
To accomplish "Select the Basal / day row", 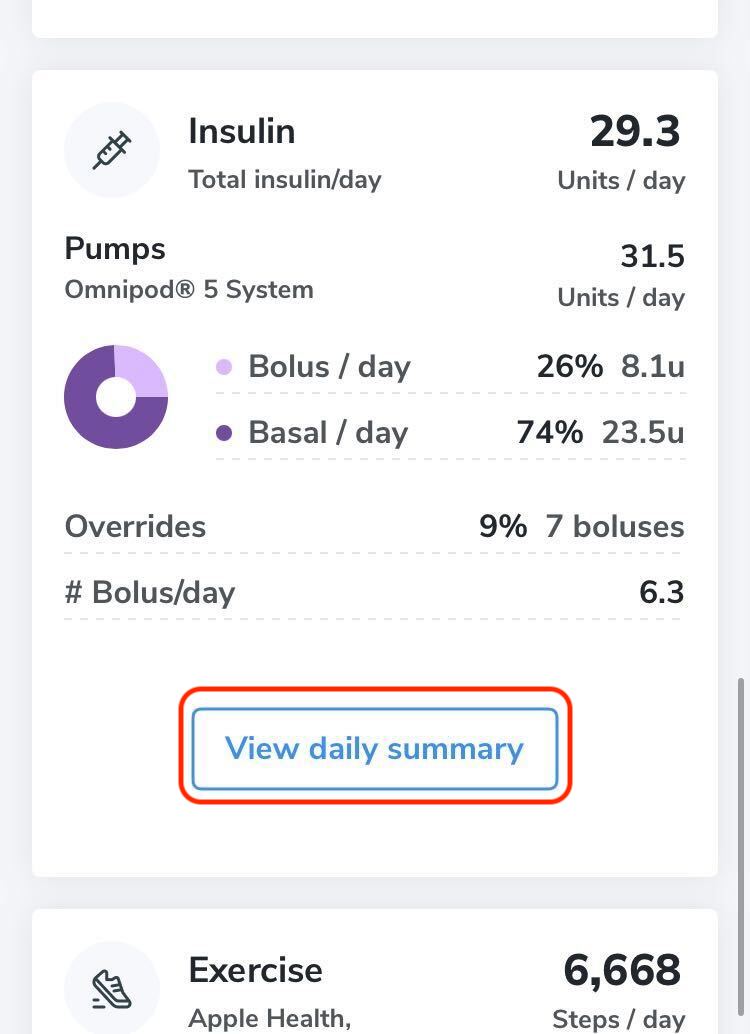I will pos(451,433).
